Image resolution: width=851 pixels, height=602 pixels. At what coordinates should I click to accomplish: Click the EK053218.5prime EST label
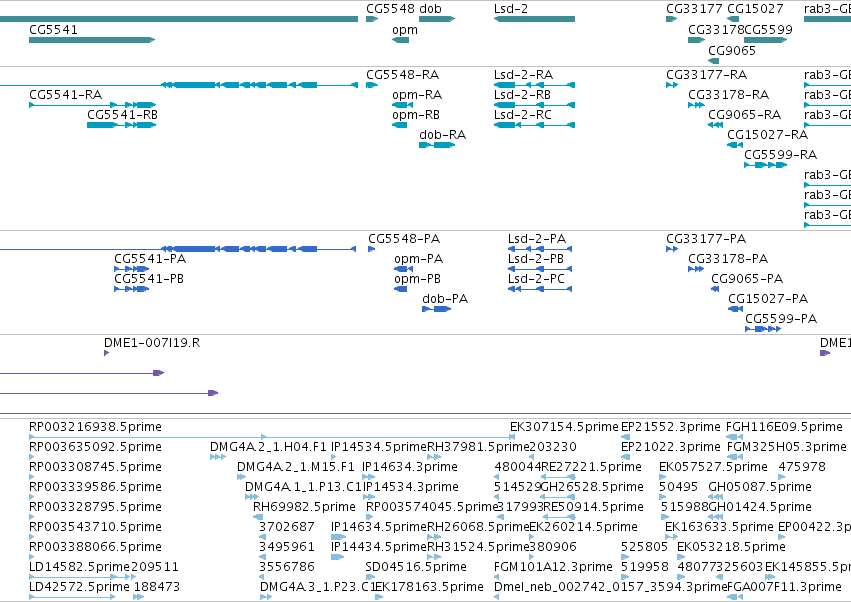pyautogui.click(x=731, y=547)
